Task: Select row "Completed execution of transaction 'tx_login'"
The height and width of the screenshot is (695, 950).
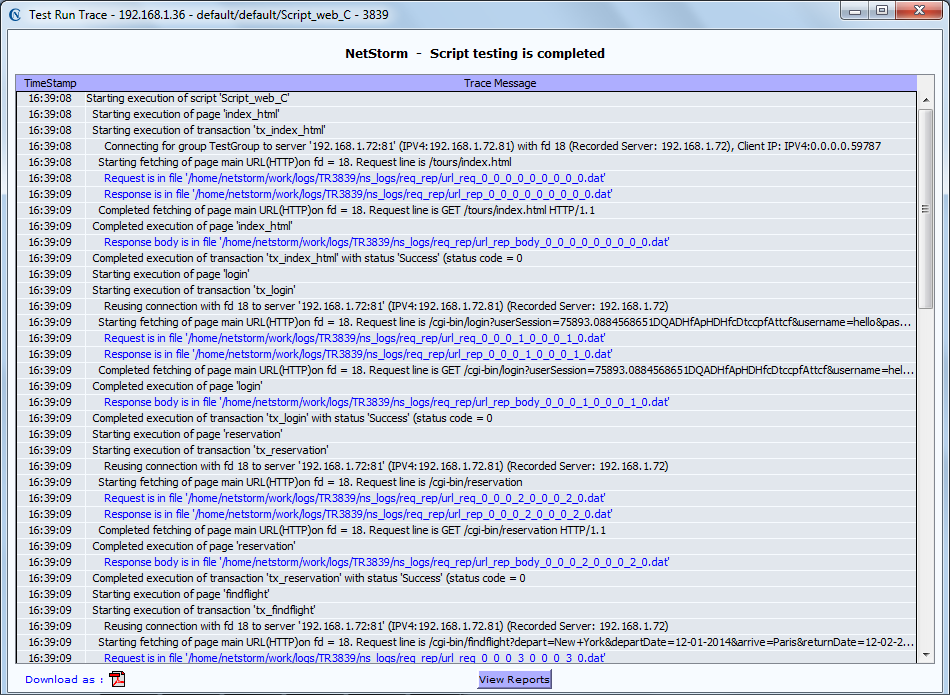Action: [x=467, y=418]
